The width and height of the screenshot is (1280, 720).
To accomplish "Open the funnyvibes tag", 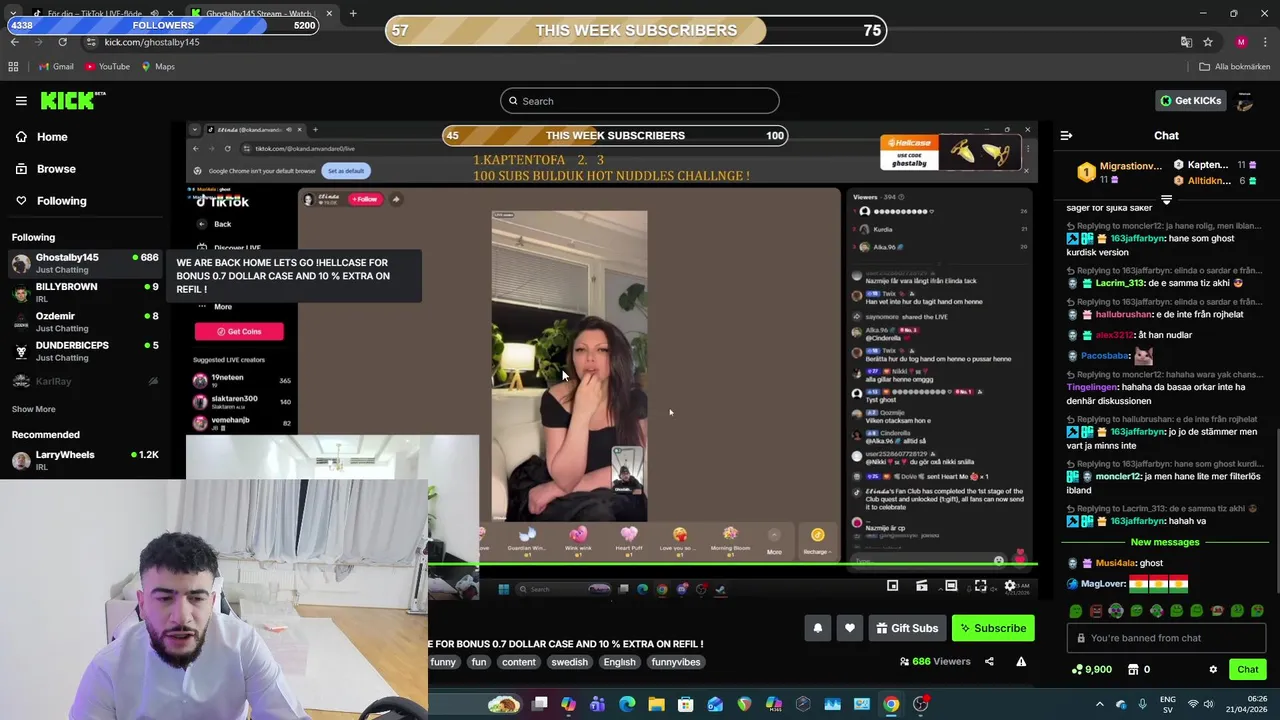I will pos(676,662).
